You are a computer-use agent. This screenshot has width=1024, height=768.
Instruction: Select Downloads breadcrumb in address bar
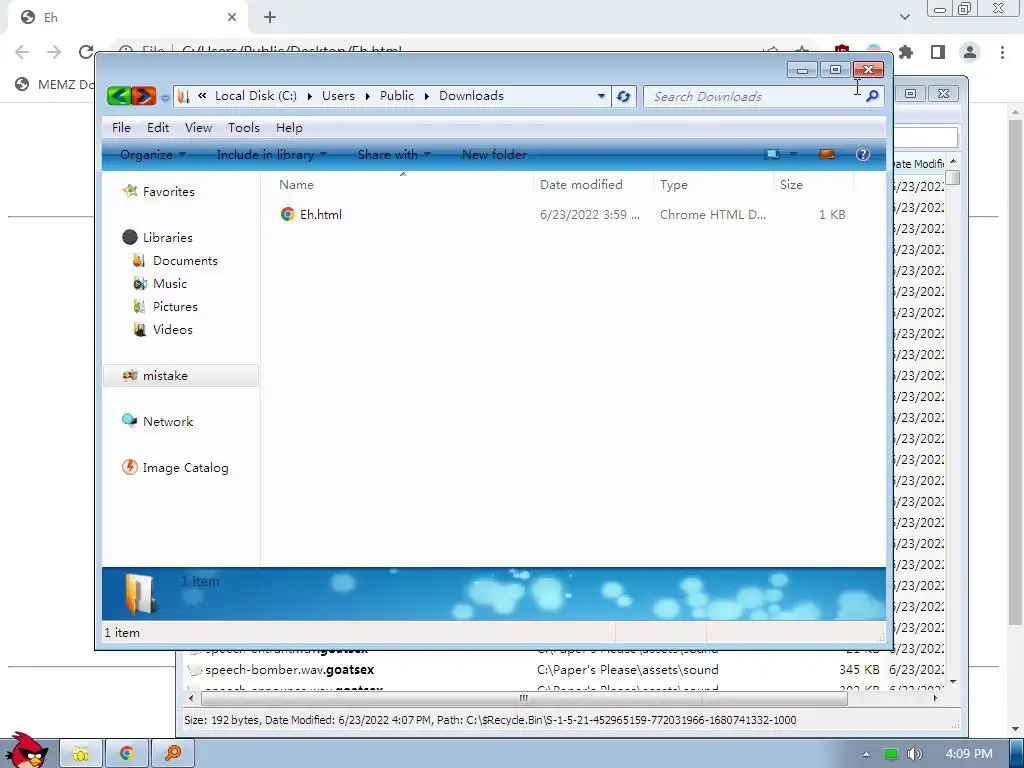coord(472,96)
